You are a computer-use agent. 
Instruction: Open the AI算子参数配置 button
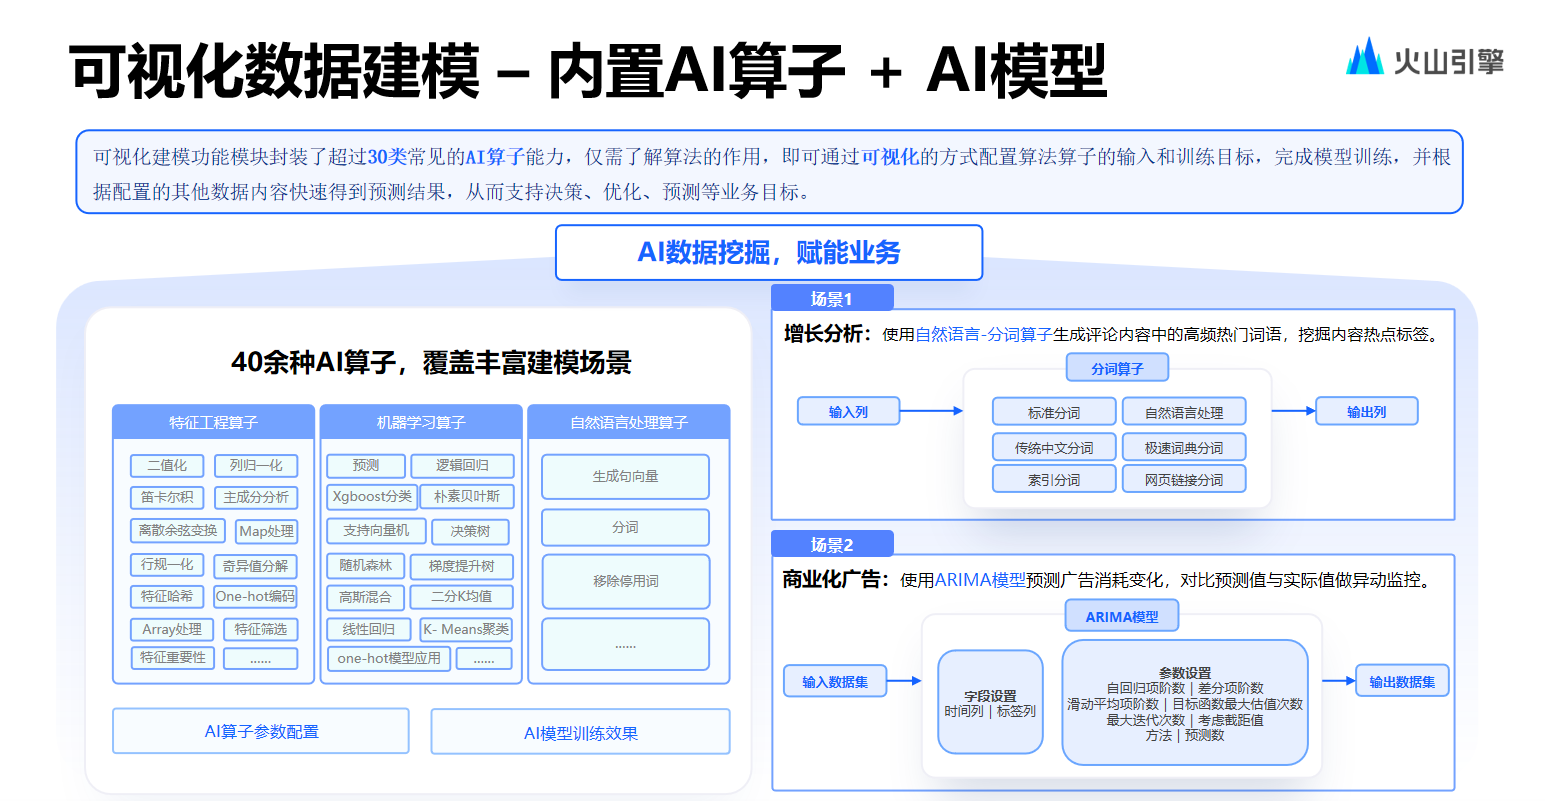click(261, 731)
